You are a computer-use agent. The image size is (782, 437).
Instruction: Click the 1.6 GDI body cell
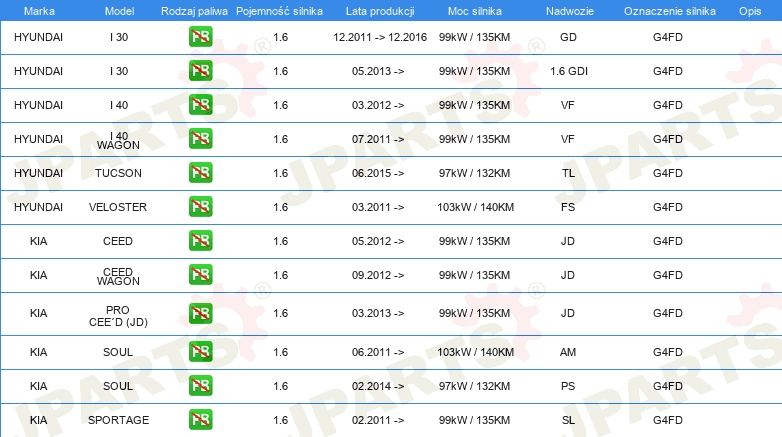click(x=569, y=71)
